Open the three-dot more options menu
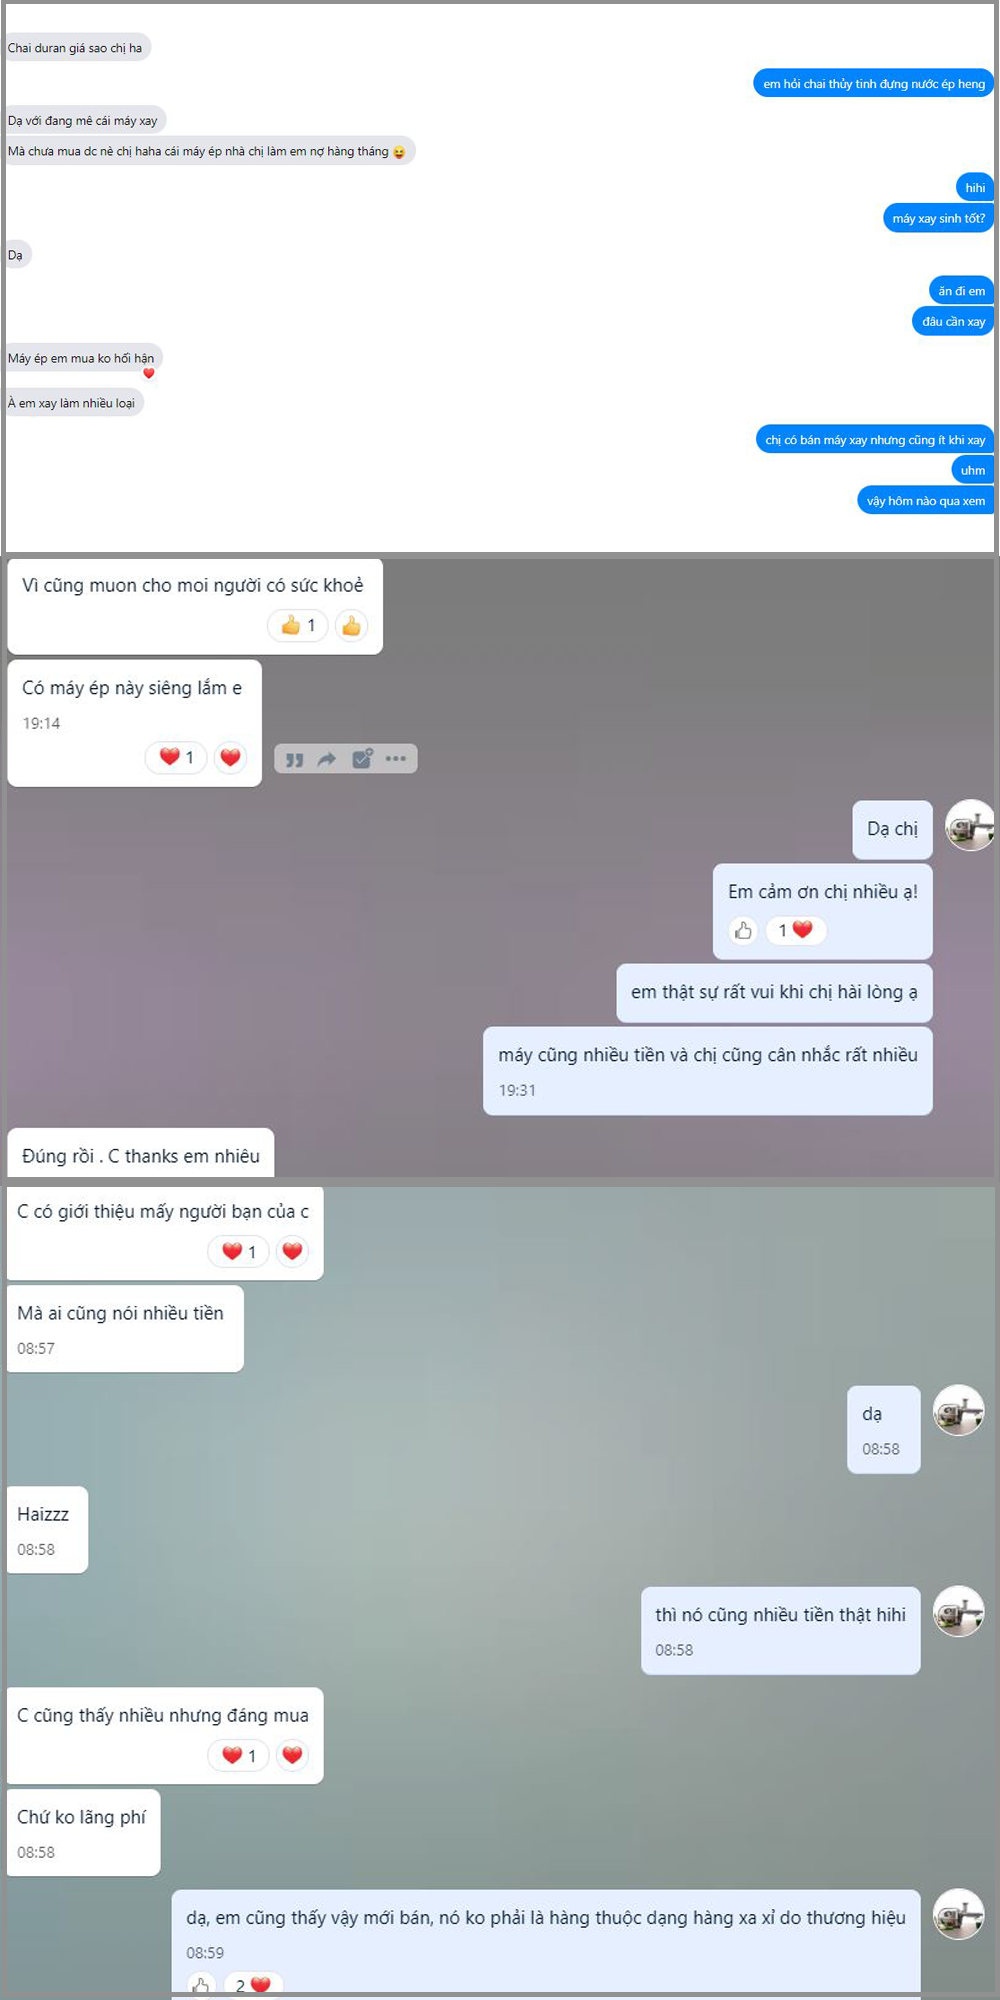The image size is (1000, 2000). pos(396,758)
